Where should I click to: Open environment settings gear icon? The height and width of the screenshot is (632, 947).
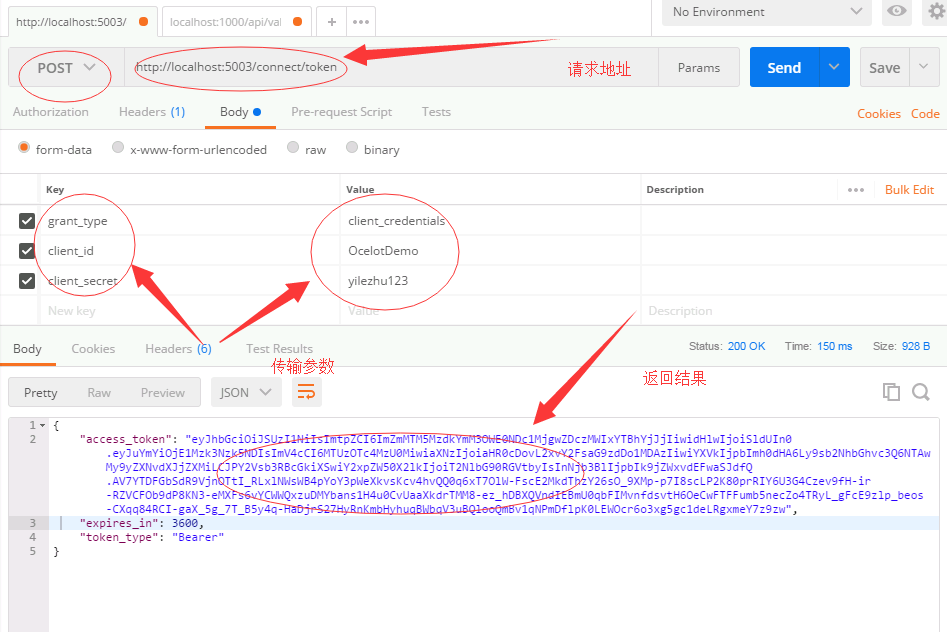[x=936, y=11]
